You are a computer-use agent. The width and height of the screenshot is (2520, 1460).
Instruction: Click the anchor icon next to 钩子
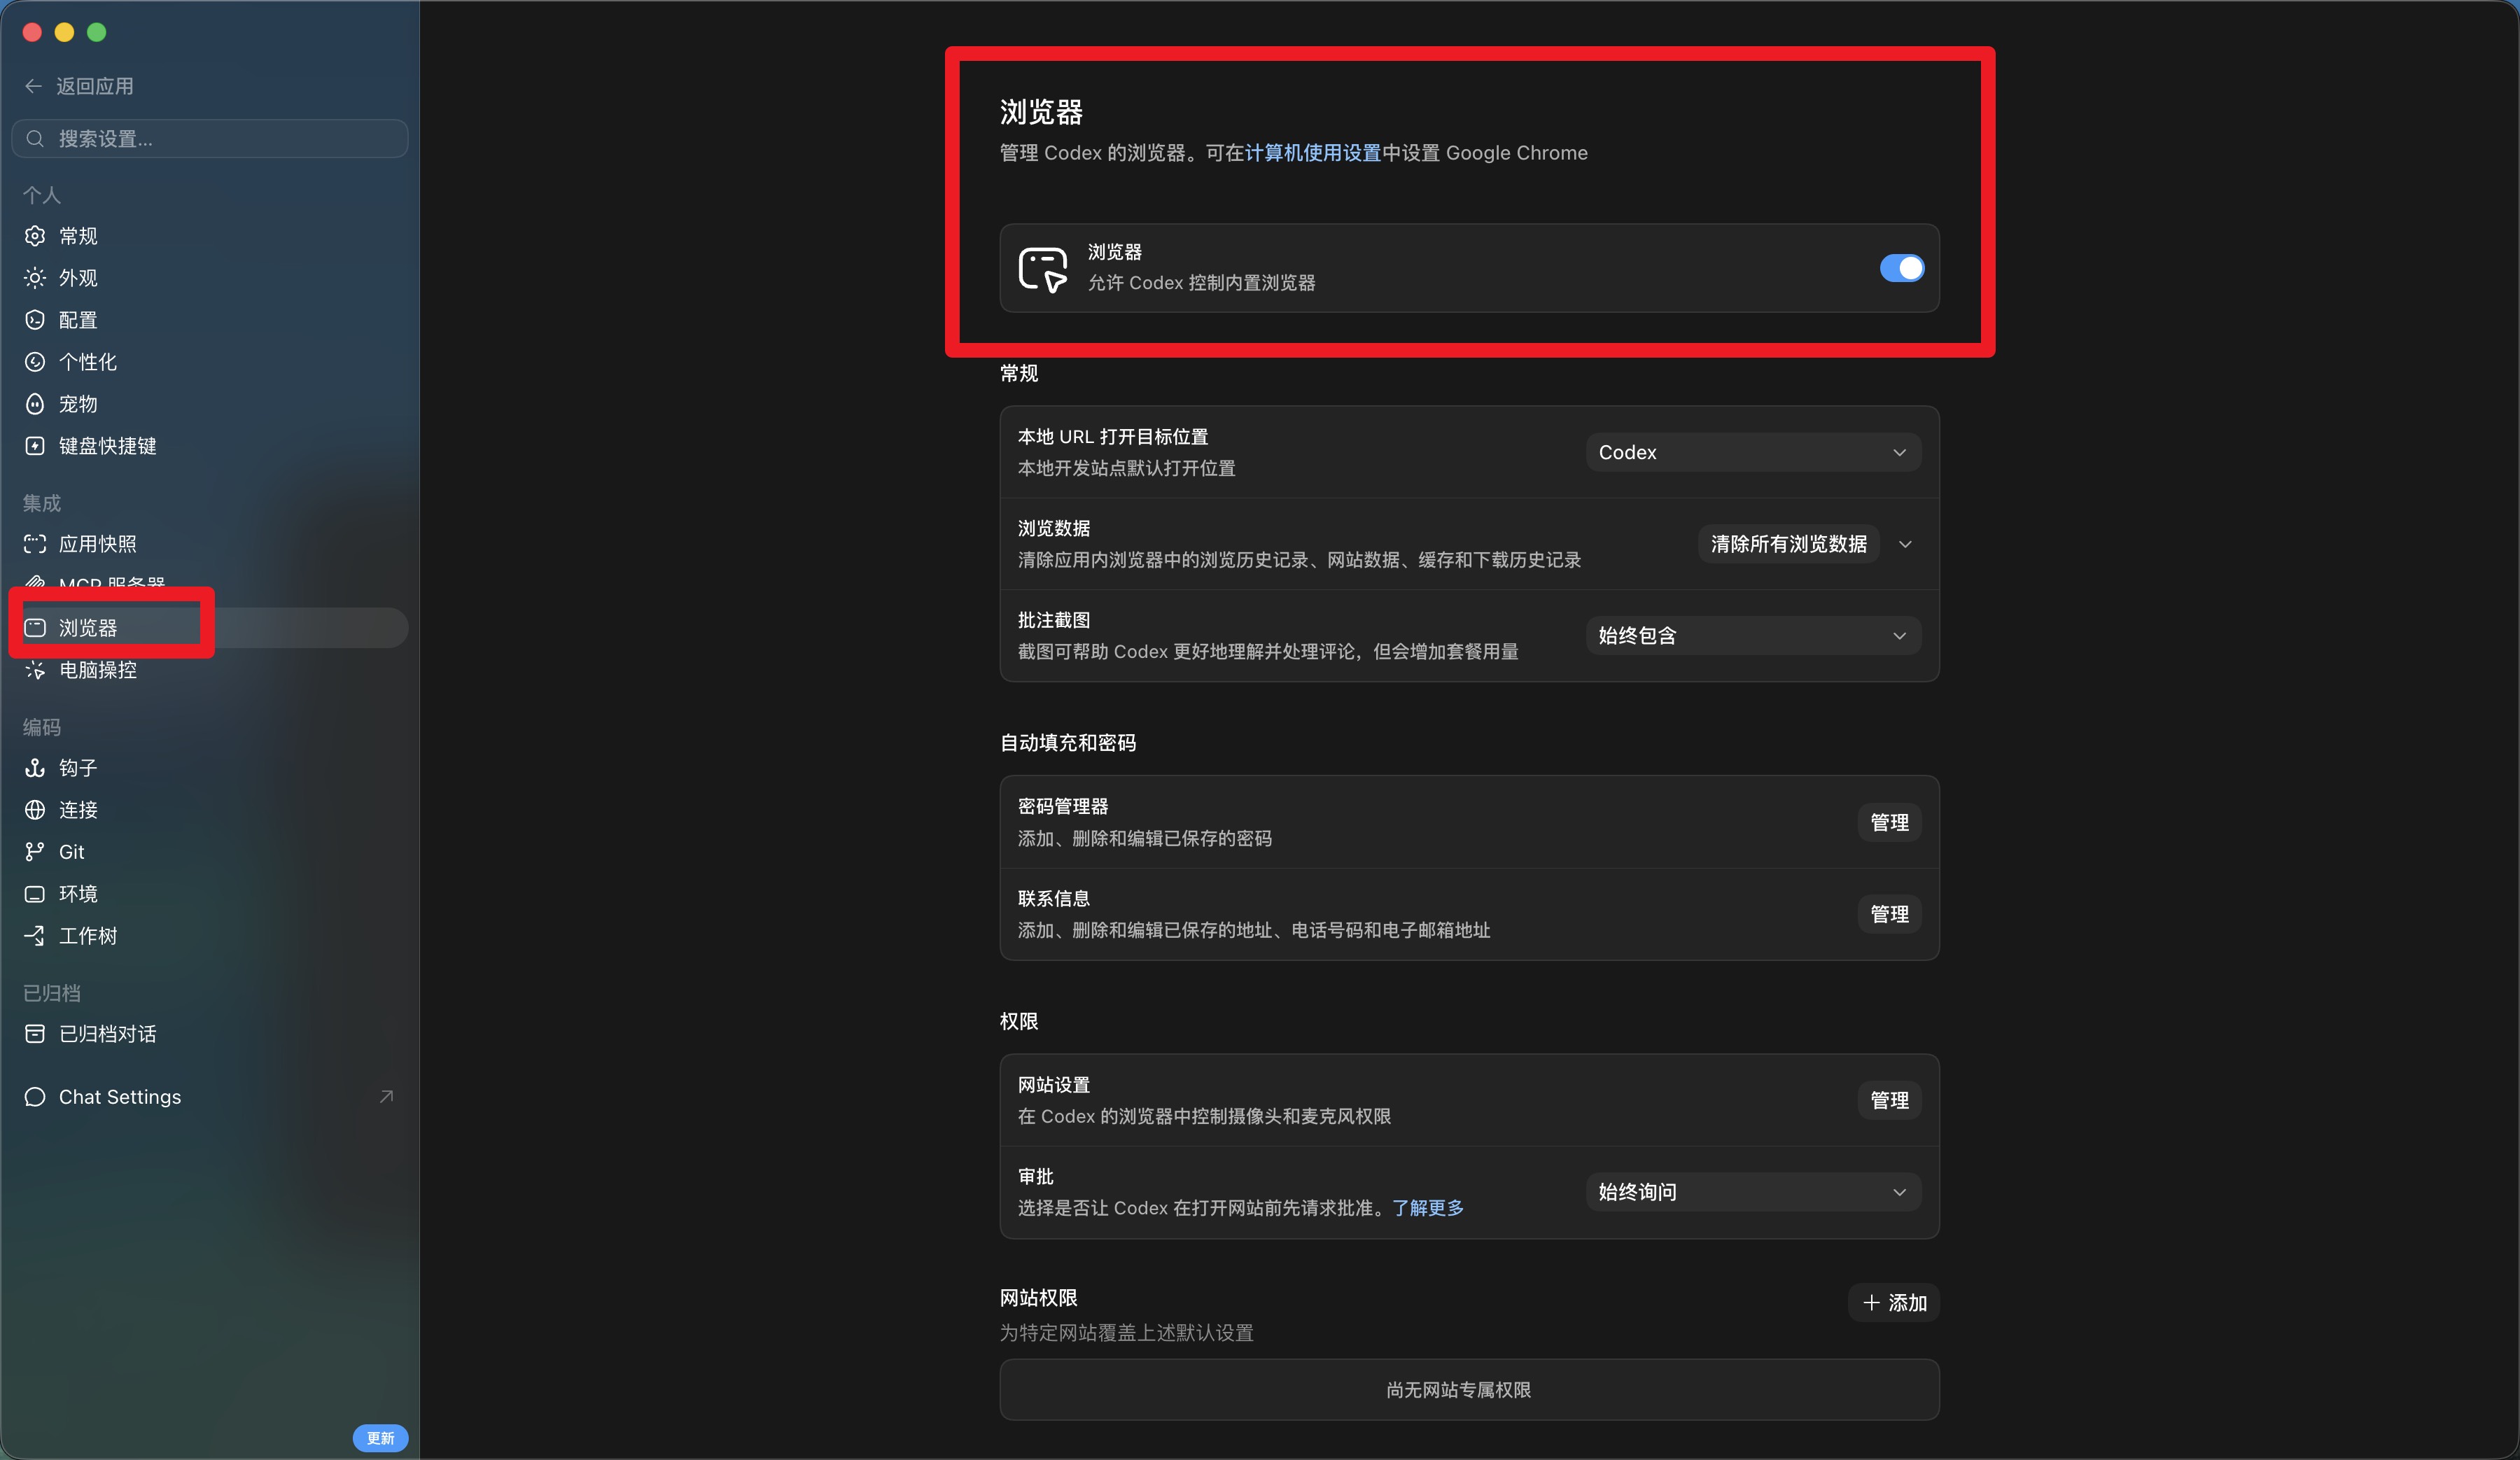pos(35,768)
